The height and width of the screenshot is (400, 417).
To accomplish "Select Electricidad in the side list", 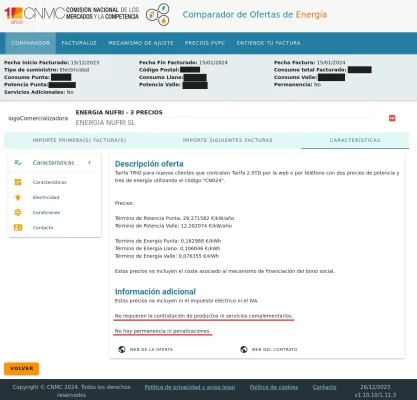I will coord(46,197).
